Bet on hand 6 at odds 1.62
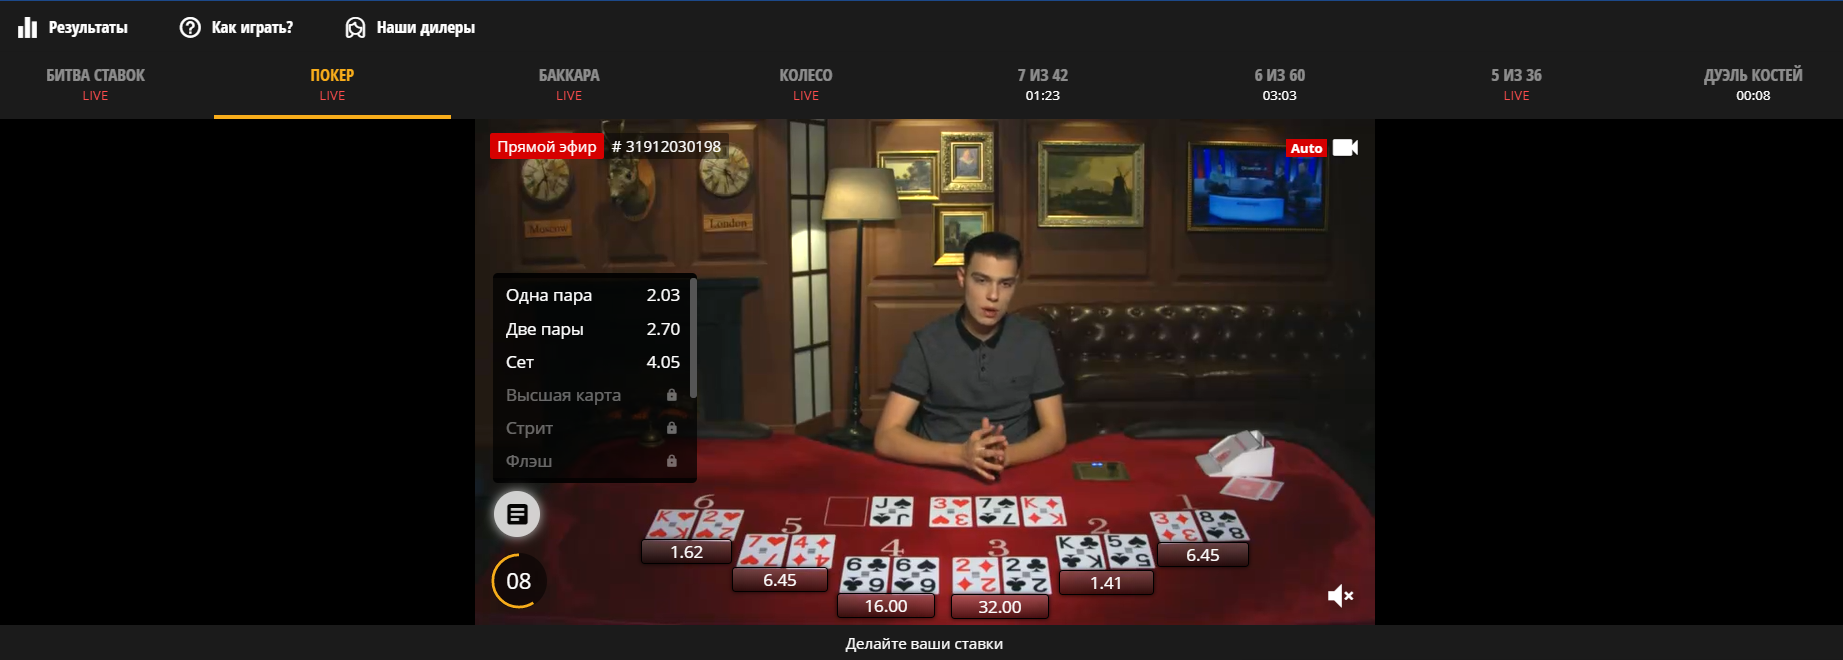This screenshot has height=660, width=1843. tap(686, 552)
